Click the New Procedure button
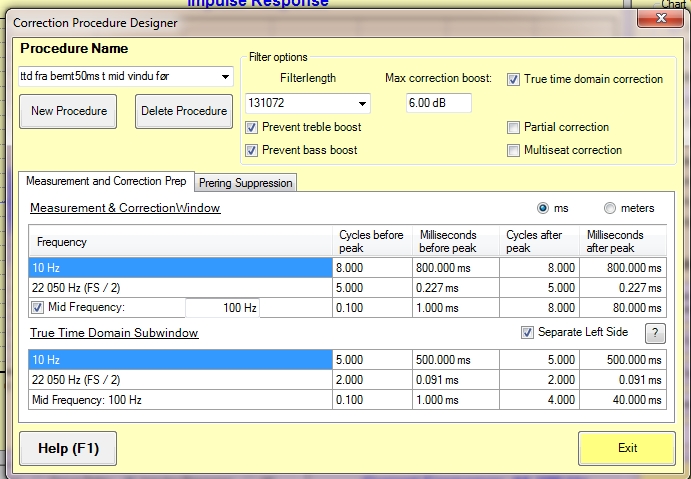Image resolution: width=691 pixels, height=479 pixels. pos(69,111)
